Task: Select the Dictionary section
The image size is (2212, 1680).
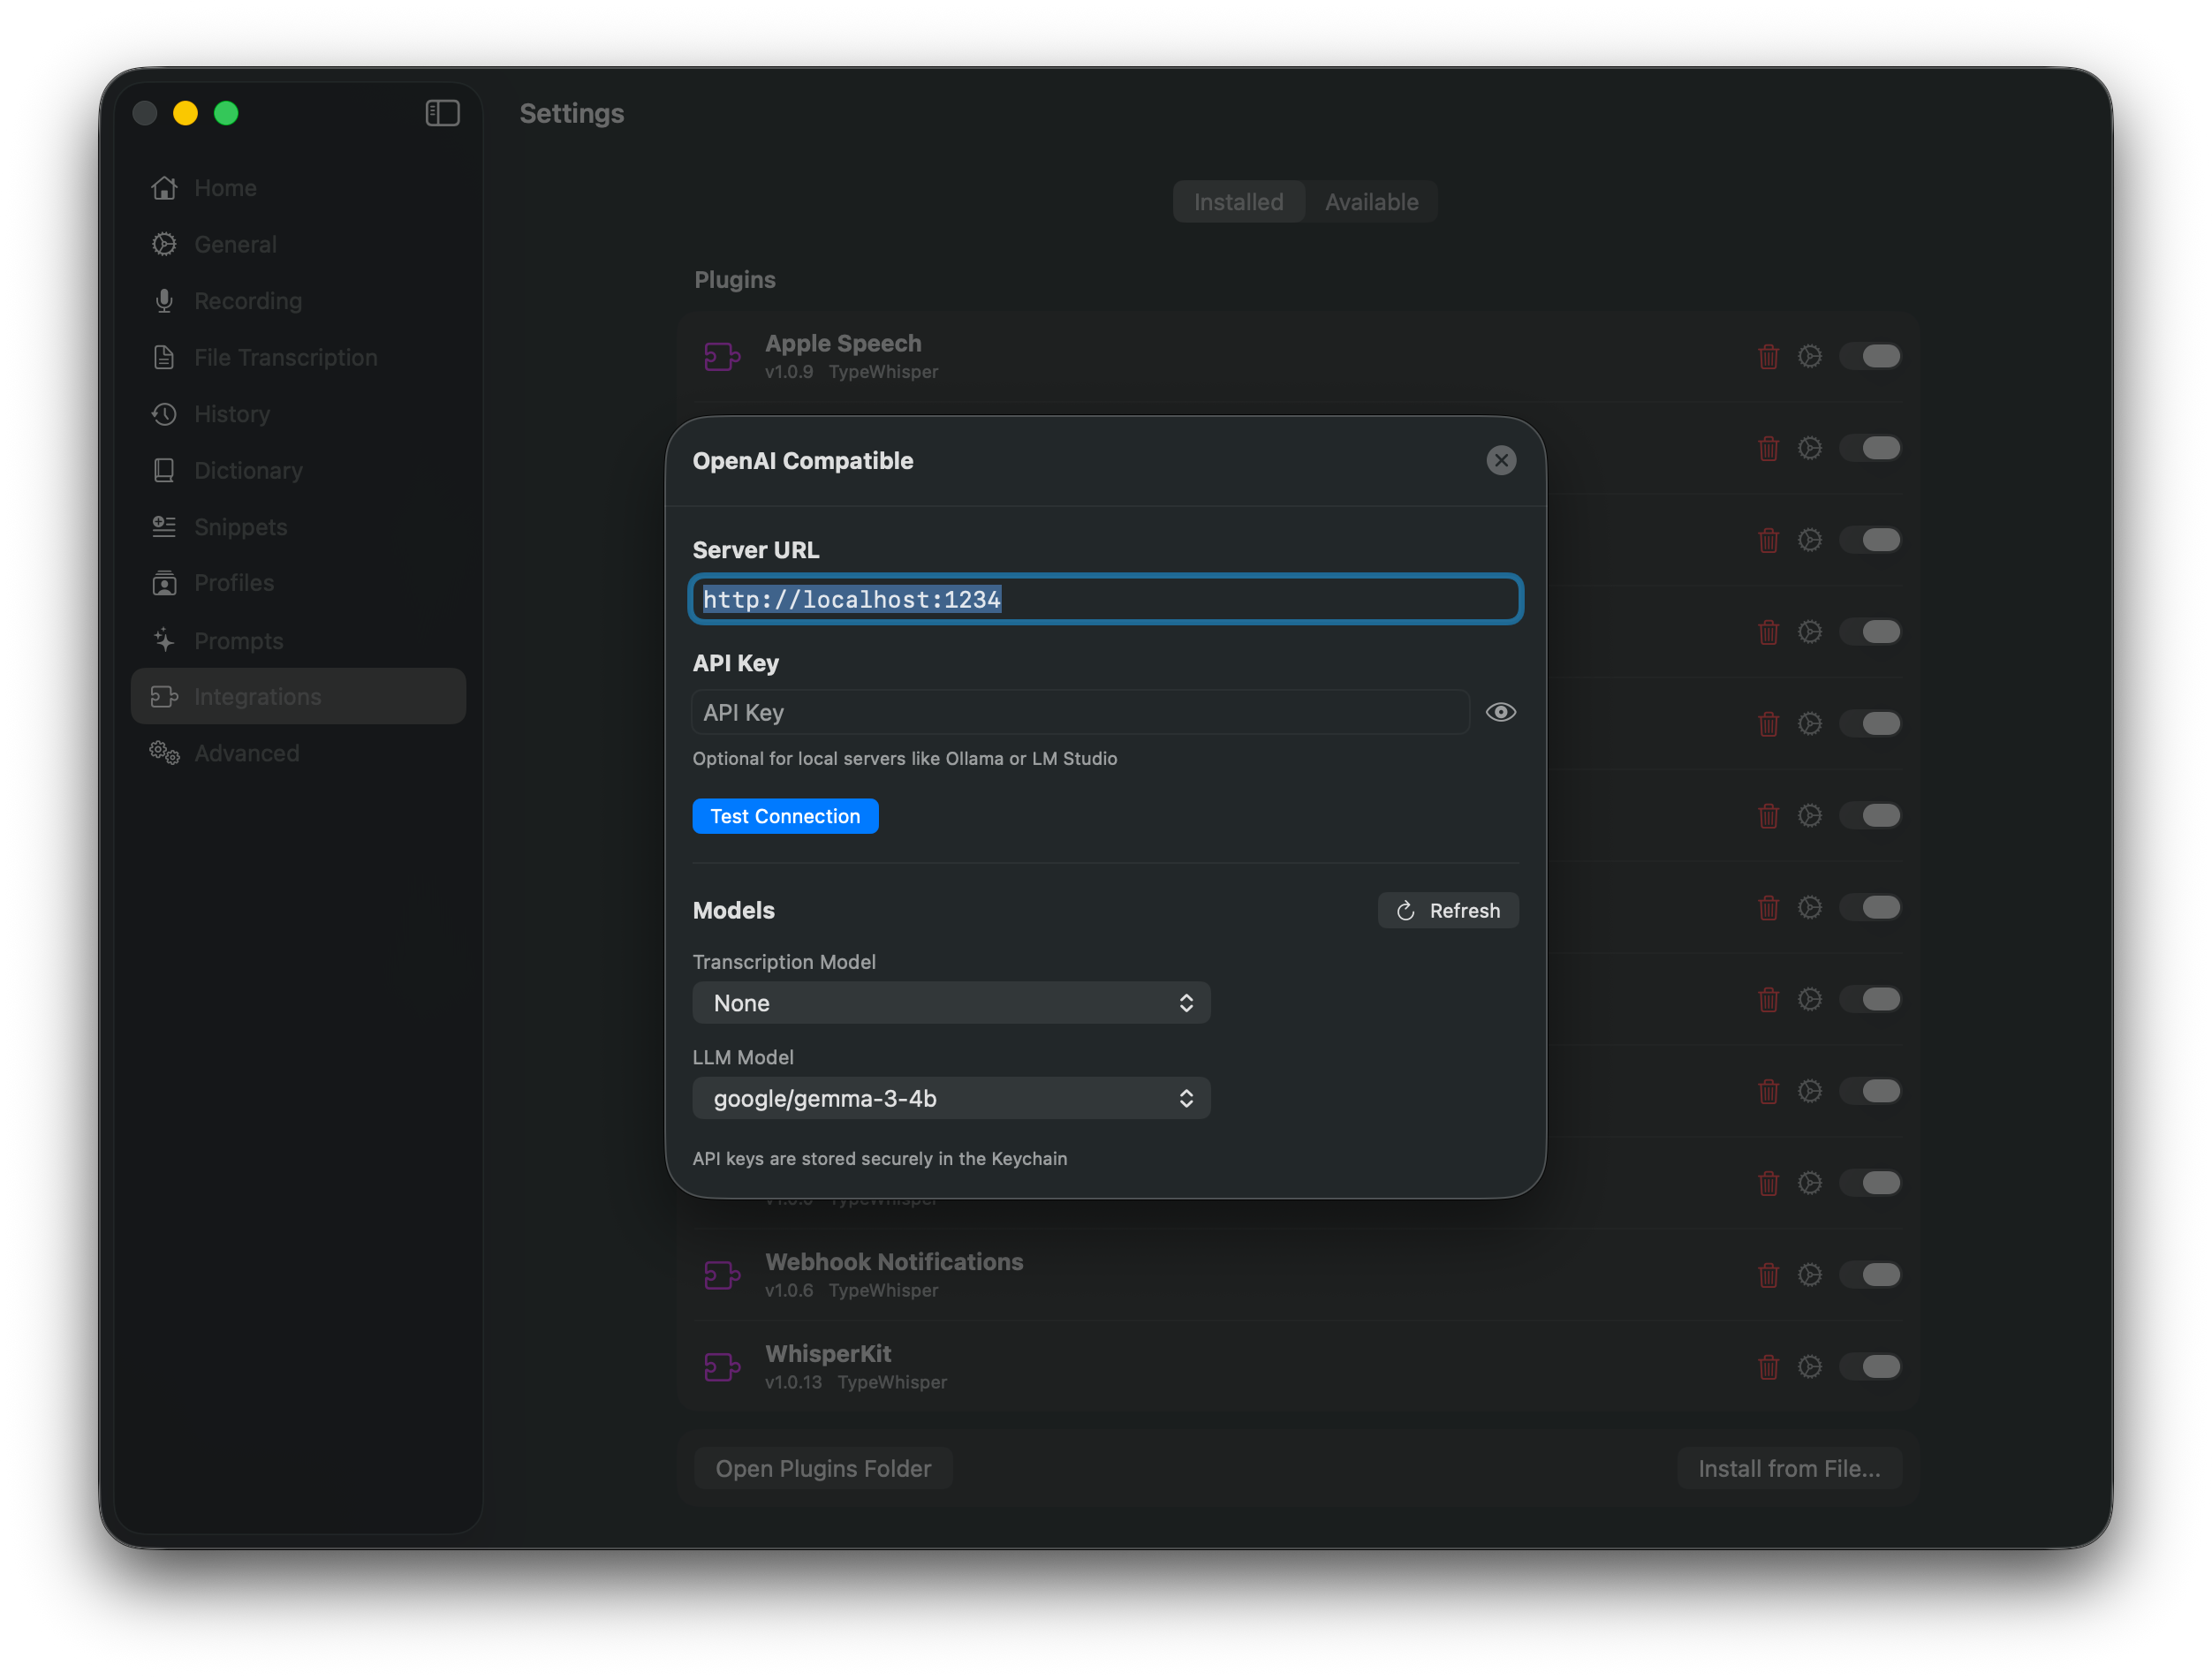Action: 248,470
